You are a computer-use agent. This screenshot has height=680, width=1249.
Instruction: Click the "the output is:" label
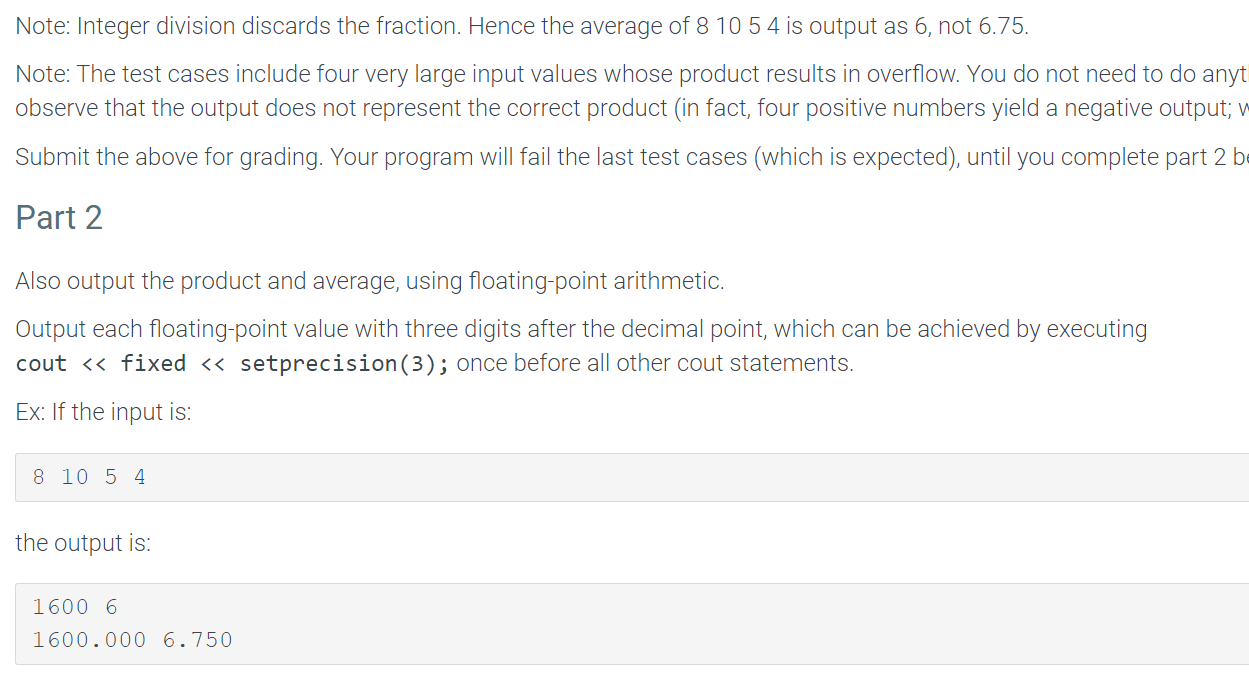[83, 543]
